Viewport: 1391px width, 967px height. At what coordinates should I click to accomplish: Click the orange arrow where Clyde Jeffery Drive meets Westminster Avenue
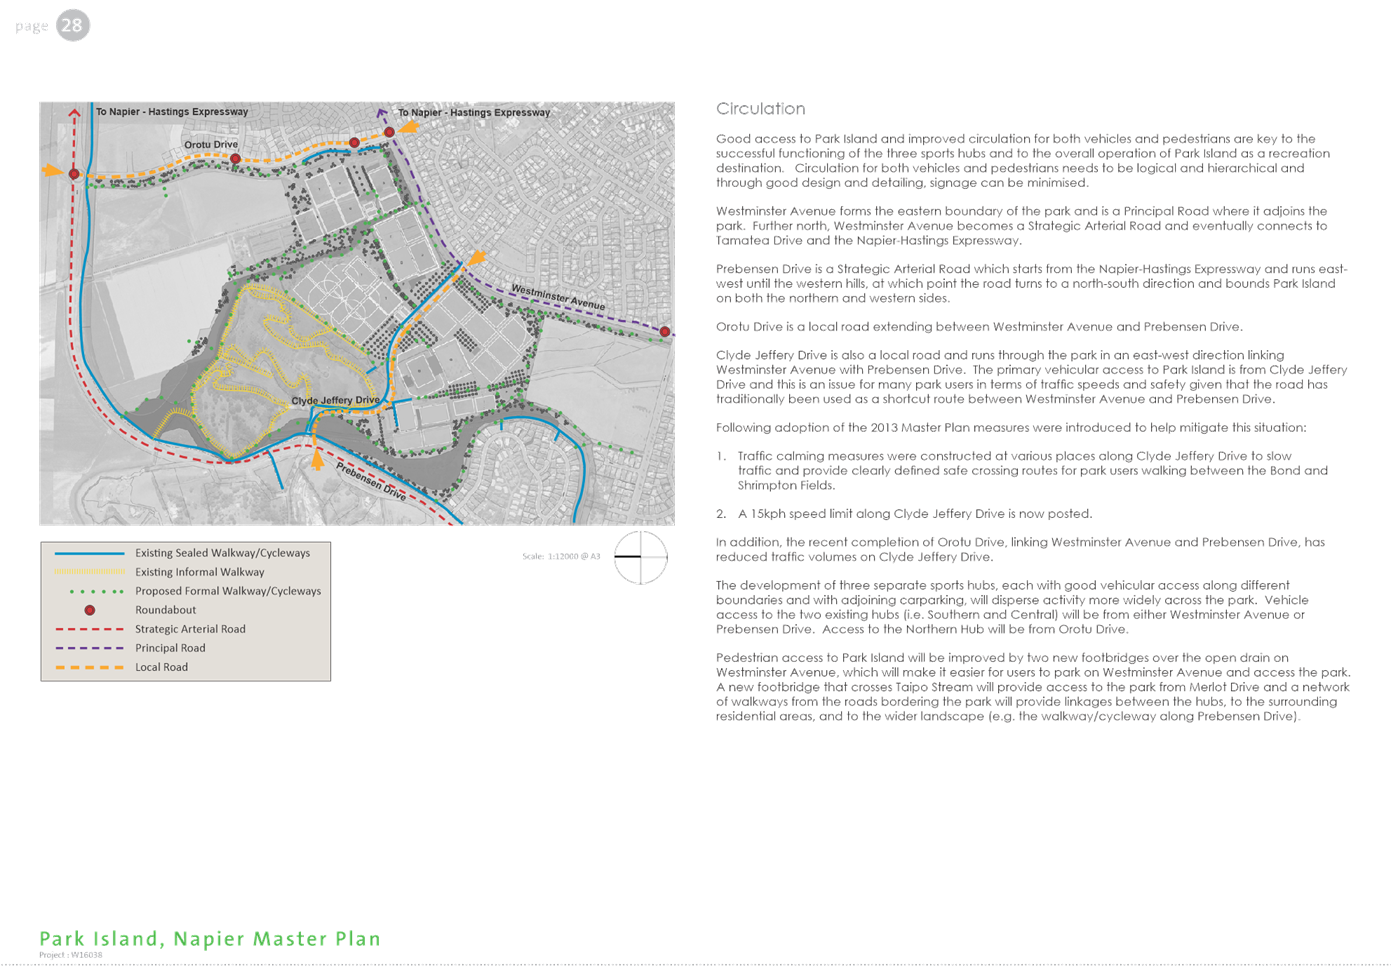pyautogui.click(x=475, y=259)
